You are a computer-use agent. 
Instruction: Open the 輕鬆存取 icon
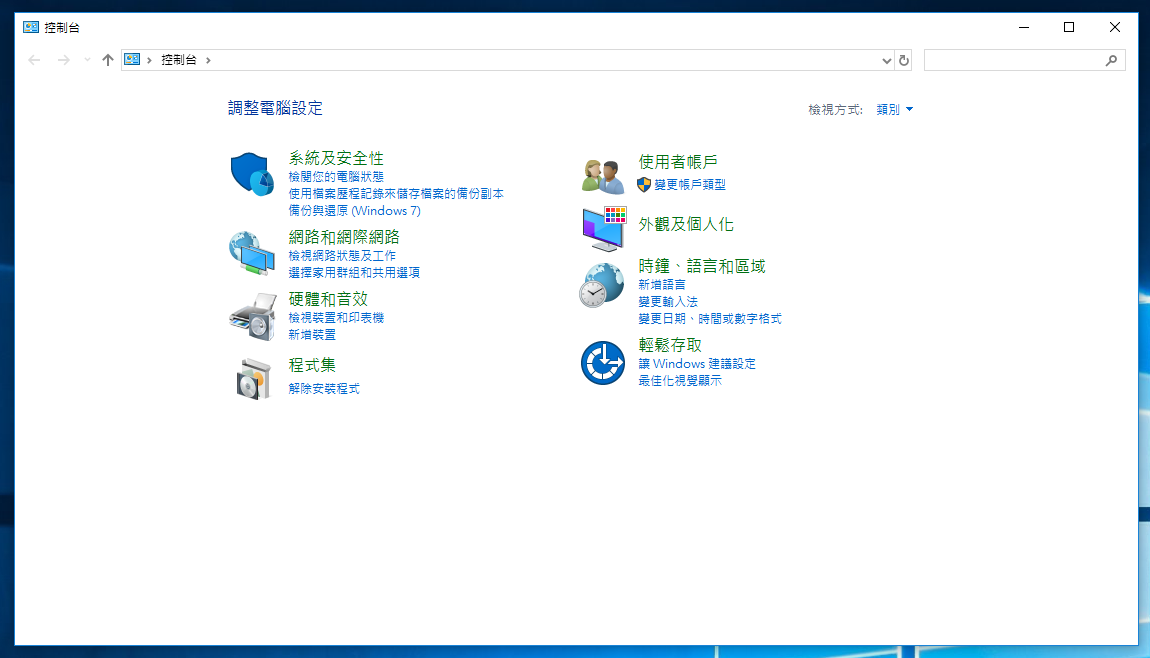603,363
